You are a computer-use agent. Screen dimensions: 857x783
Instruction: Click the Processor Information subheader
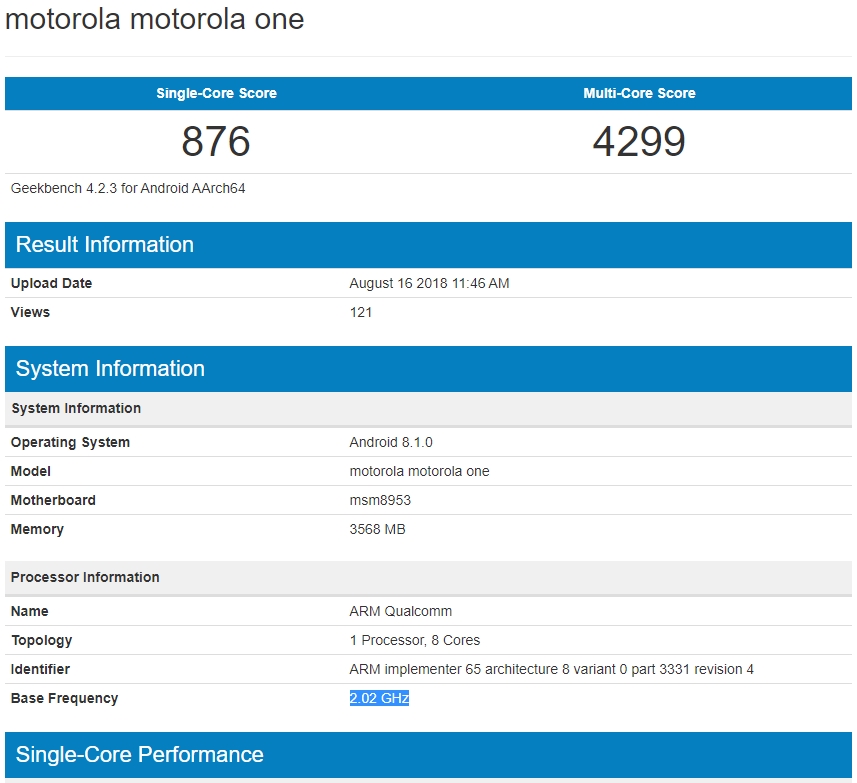coord(428,578)
